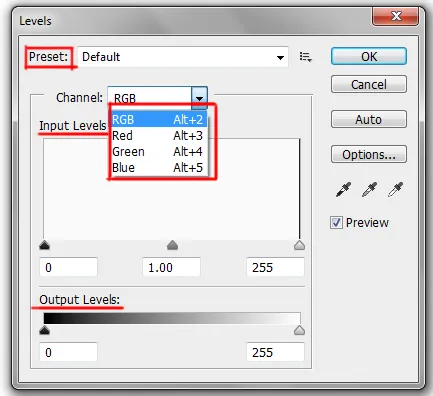This screenshot has width=433, height=396.
Task: Select the white point eyedropper
Action: [x=395, y=190]
